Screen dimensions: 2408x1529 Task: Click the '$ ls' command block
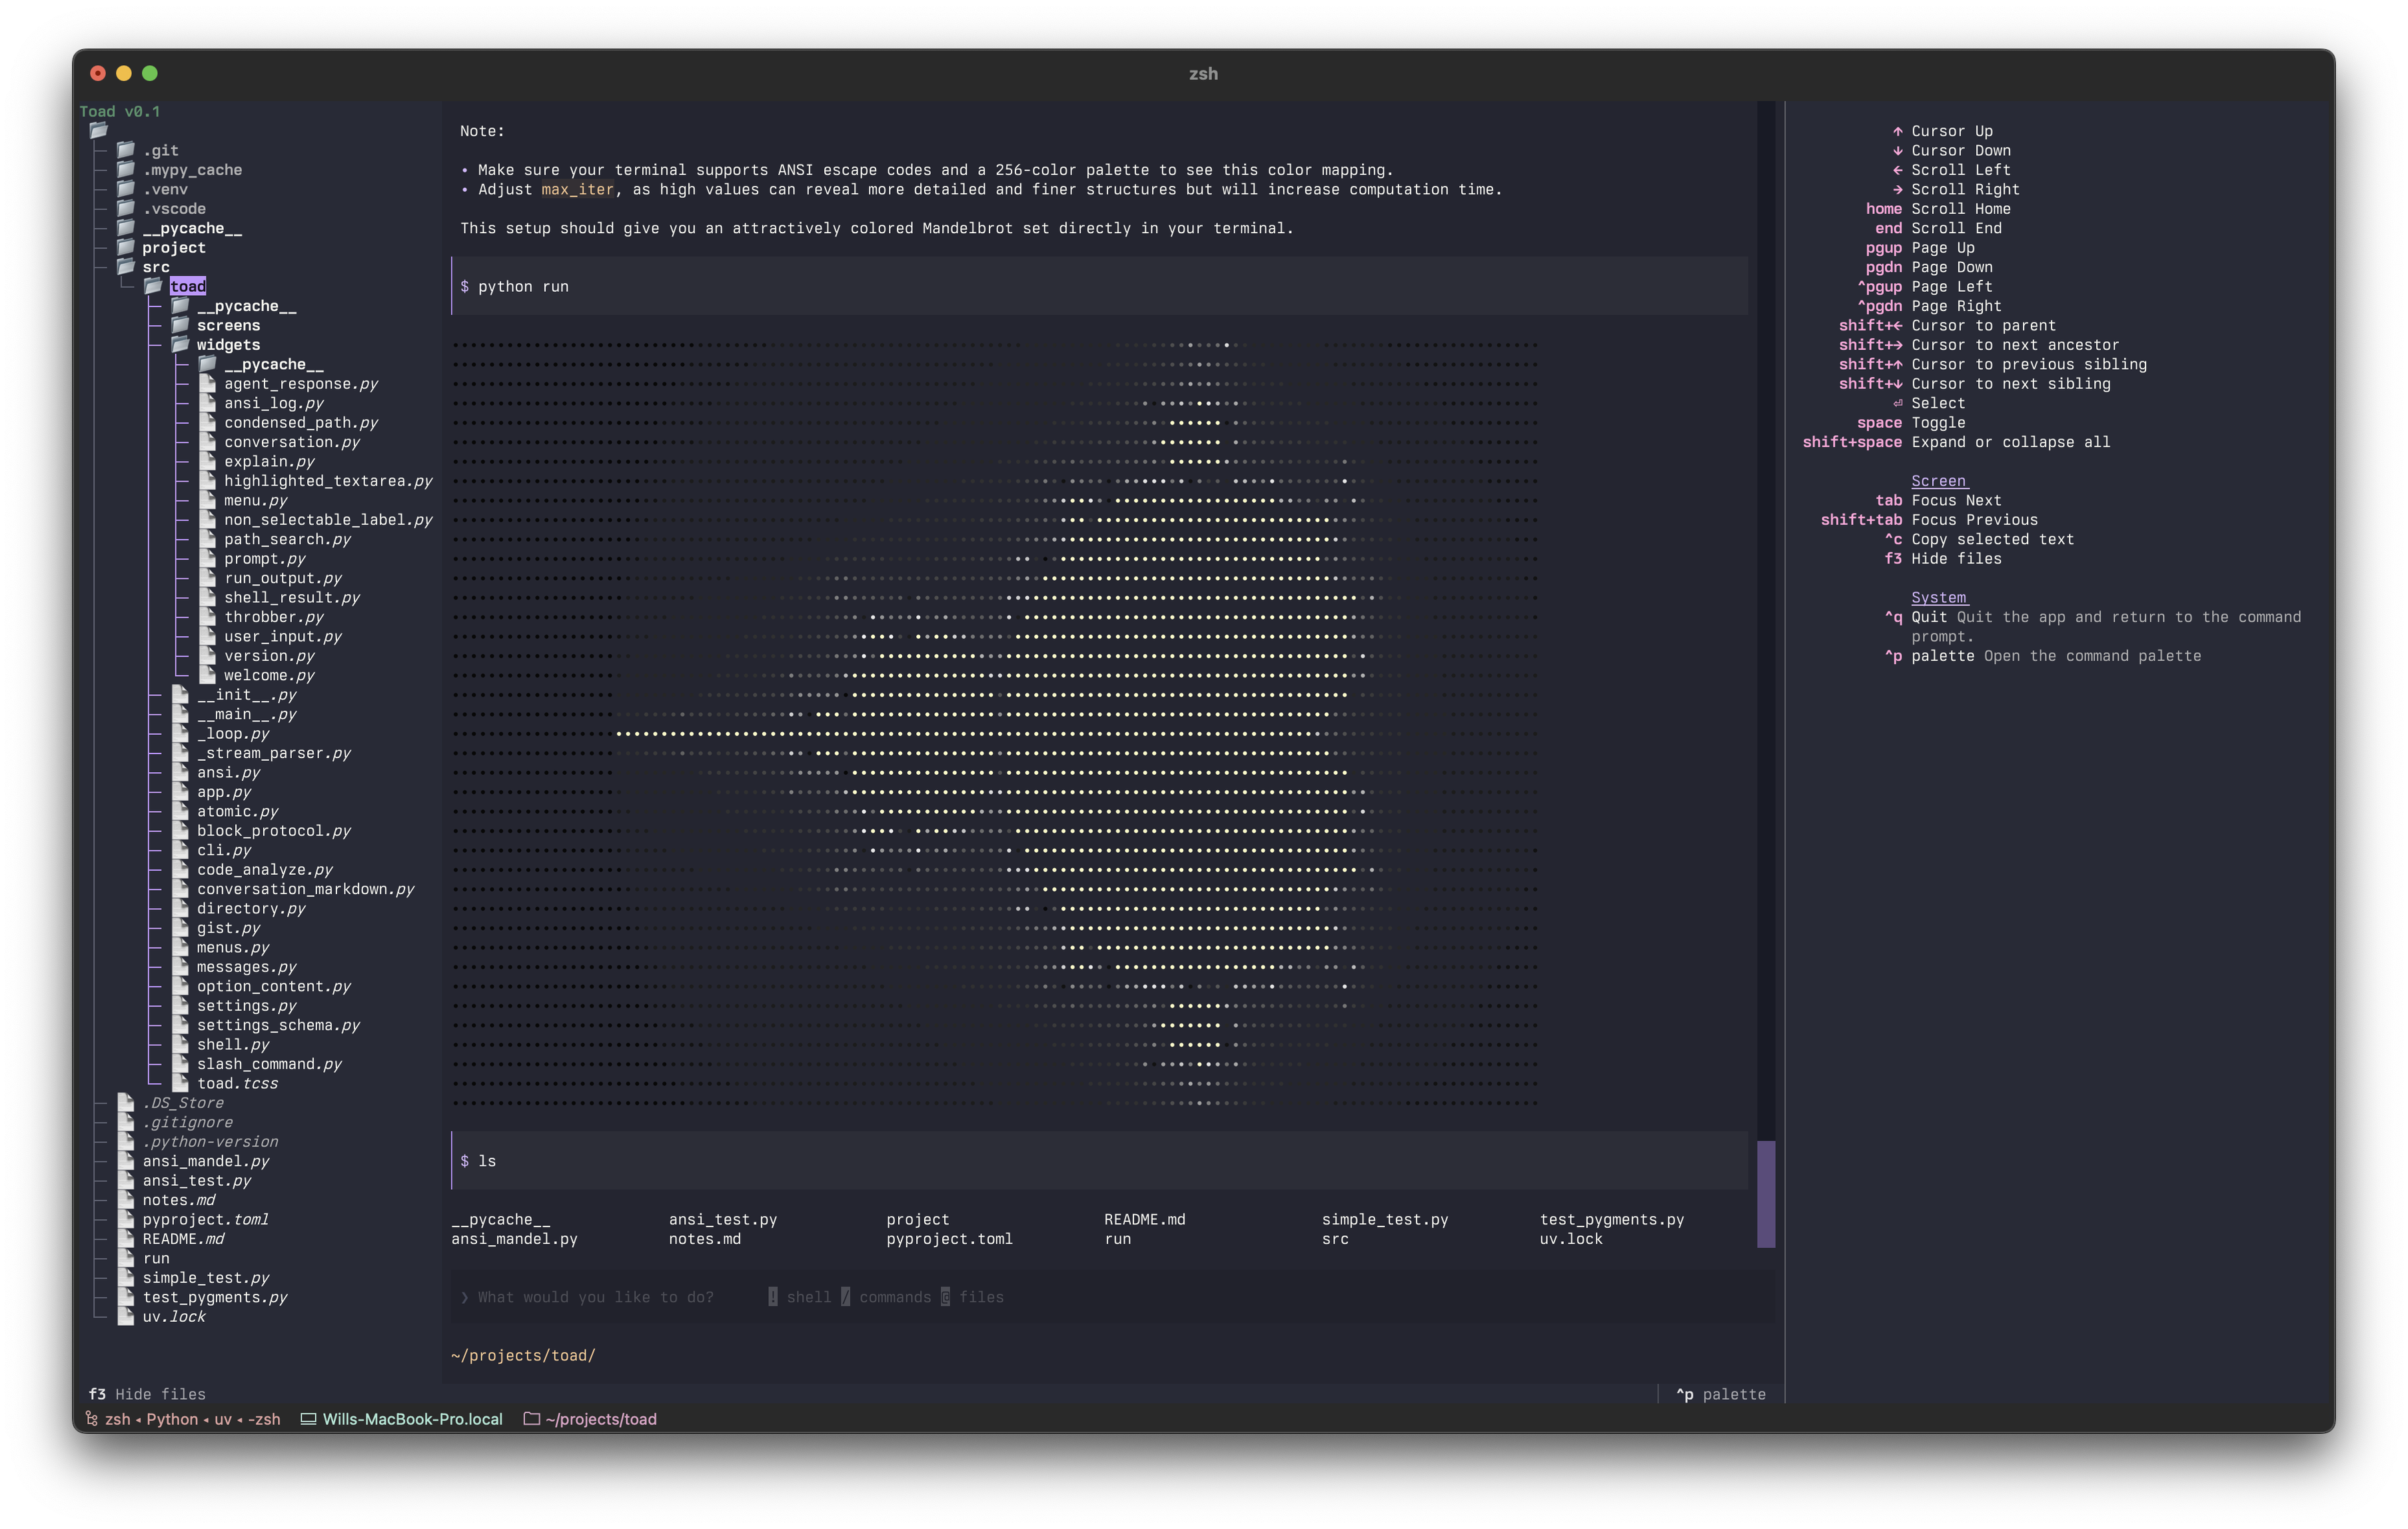pyautogui.click(x=1099, y=1161)
